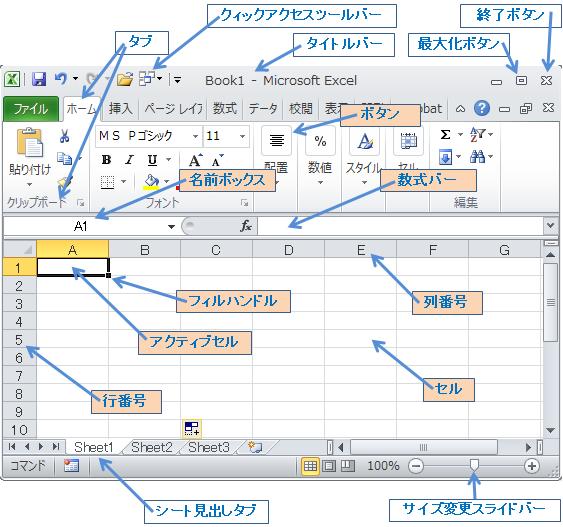Click the Find binoculars icon
Viewport: 563px width, 527px height.
[478, 157]
